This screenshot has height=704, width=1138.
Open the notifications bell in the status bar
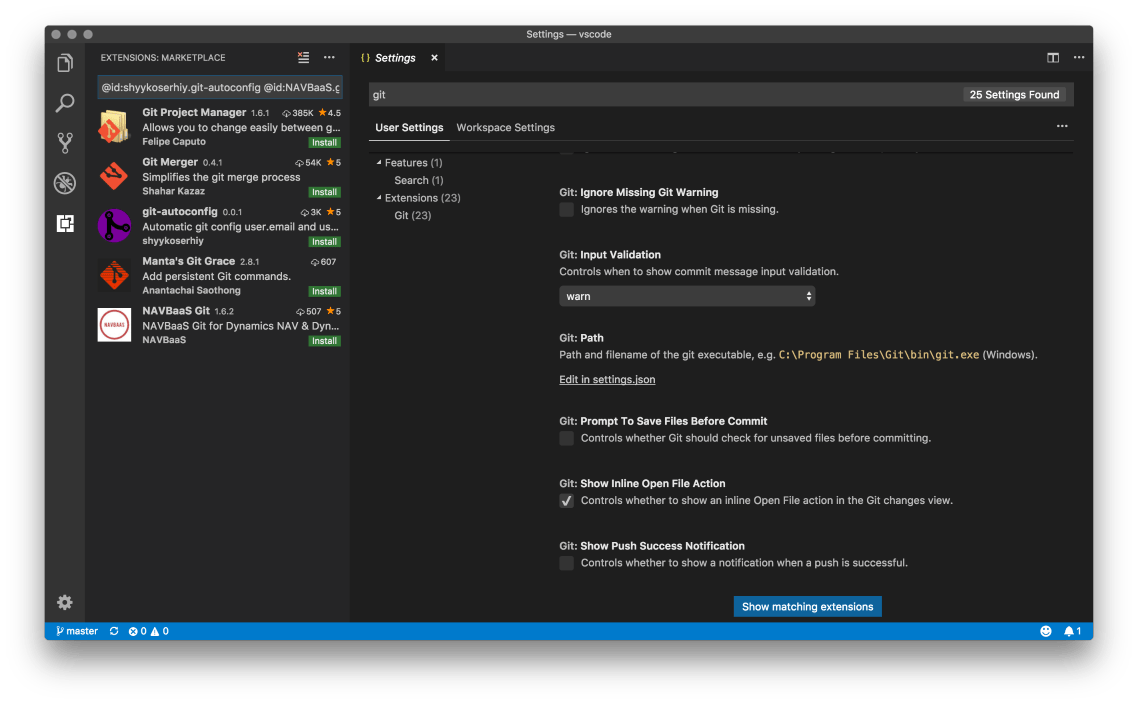[1071, 630]
